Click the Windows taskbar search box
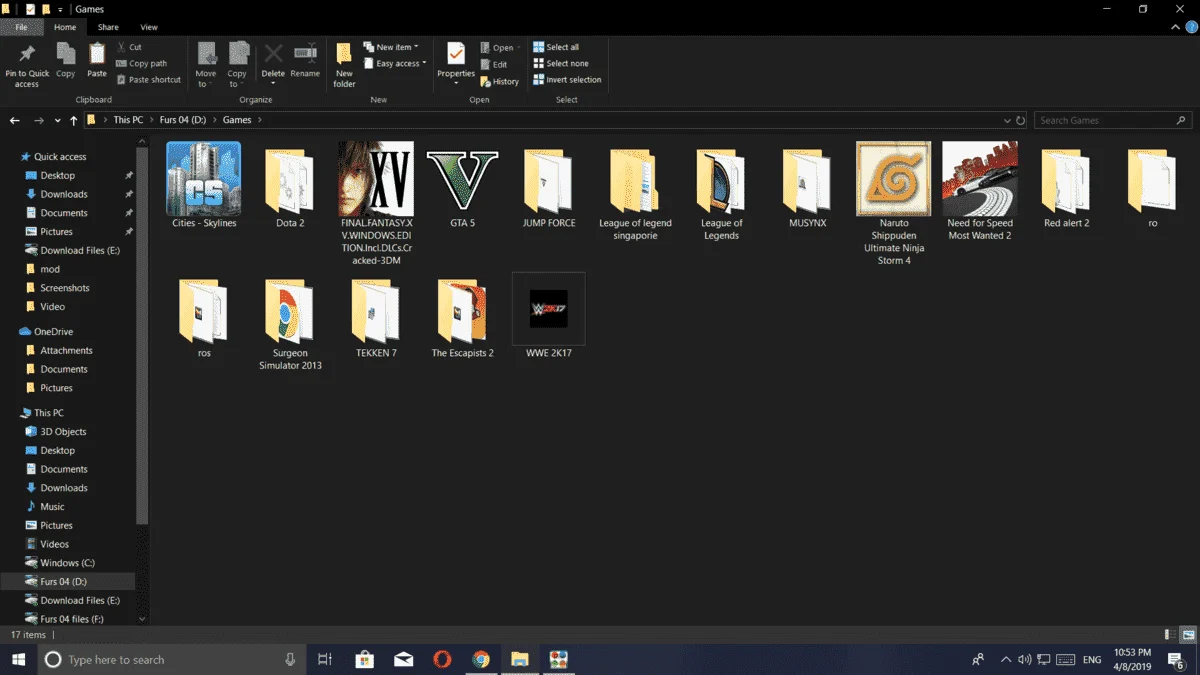 172,659
